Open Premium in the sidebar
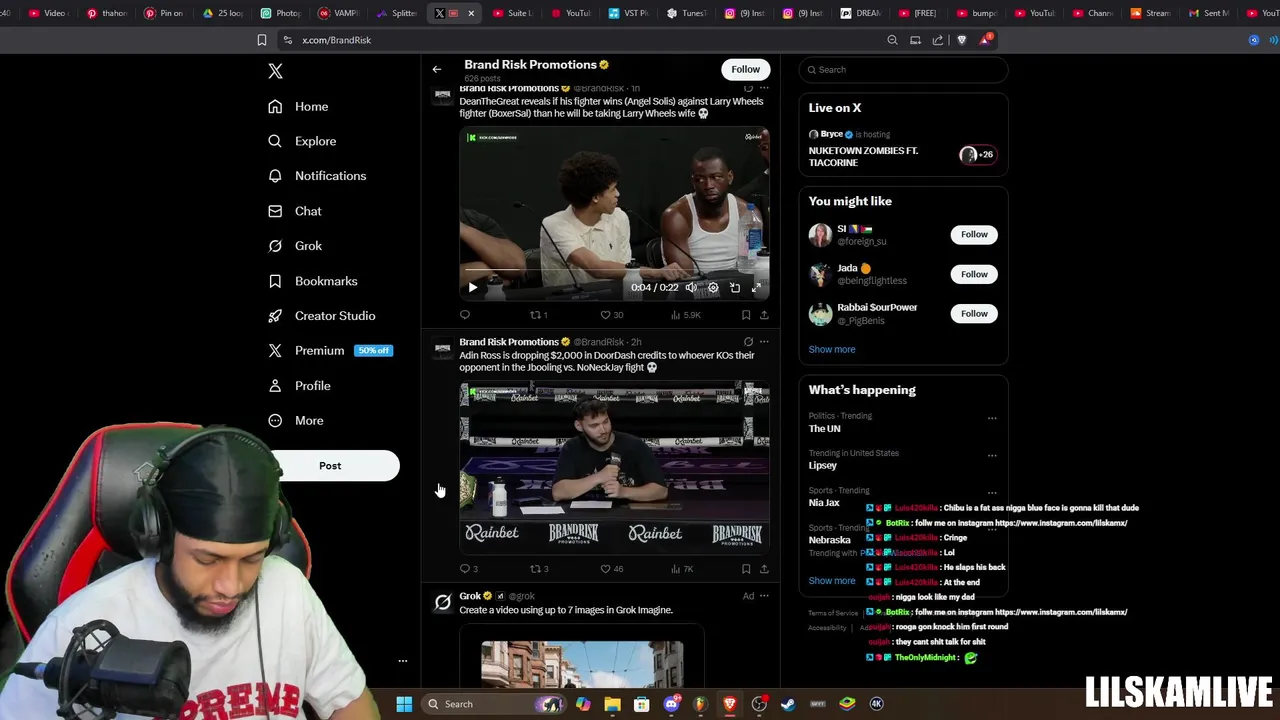Viewport: 1280px width, 720px height. tap(330, 351)
